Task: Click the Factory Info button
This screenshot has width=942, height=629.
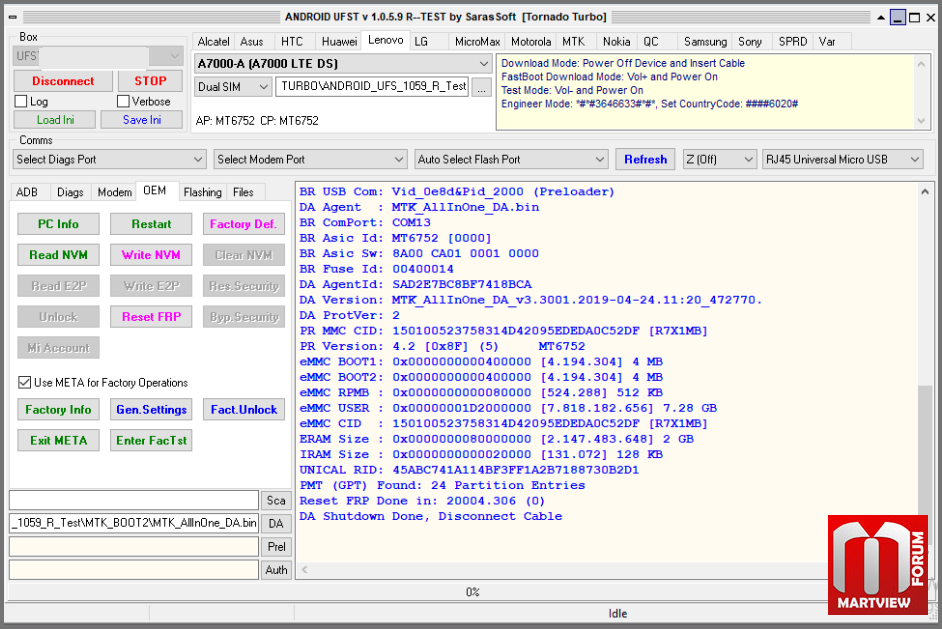Action: point(58,410)
